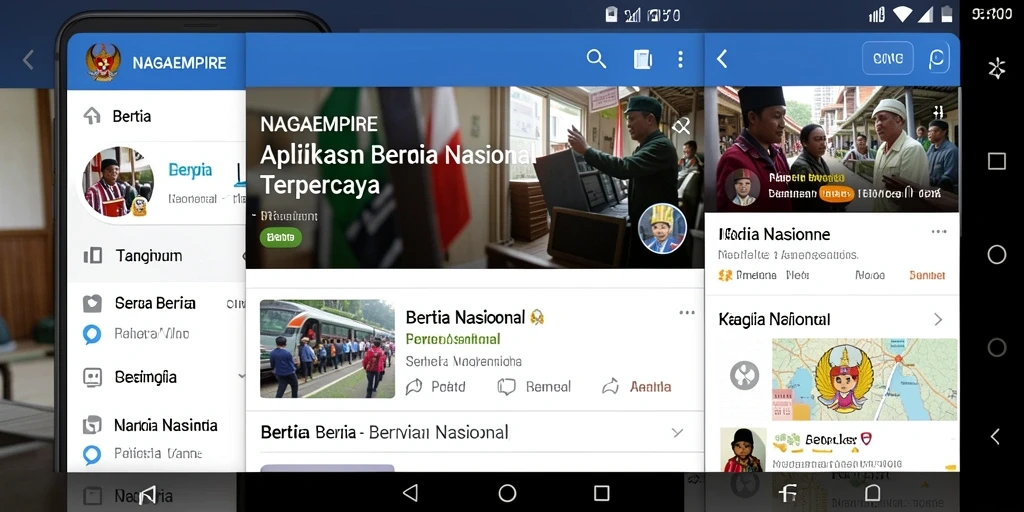Tap the Android home circle in center nav bar
Viewport: 1024px width, 512px height.
[507, 492]
